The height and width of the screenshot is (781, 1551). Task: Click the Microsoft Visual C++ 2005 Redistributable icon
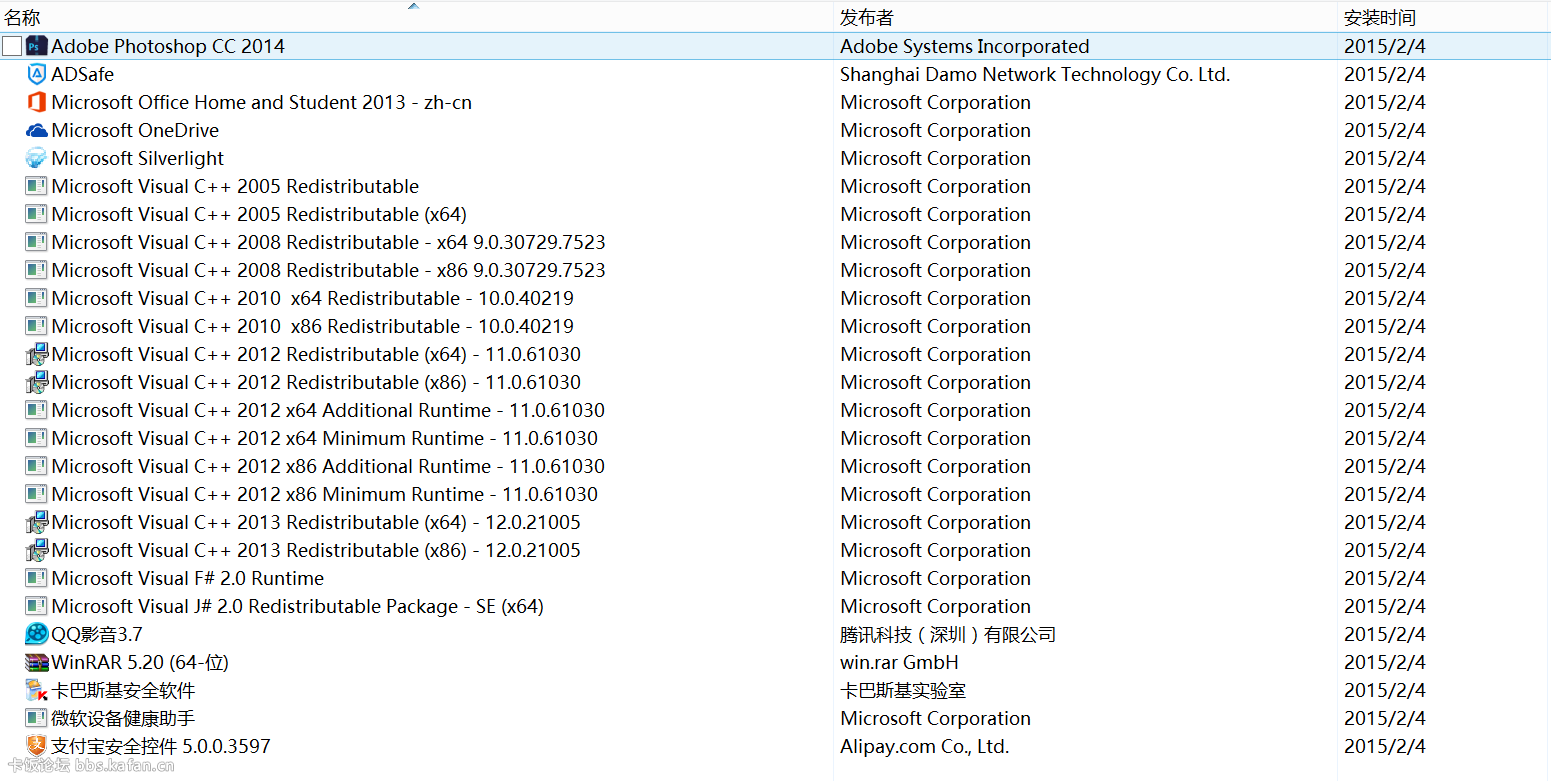[x=37, y=186]
